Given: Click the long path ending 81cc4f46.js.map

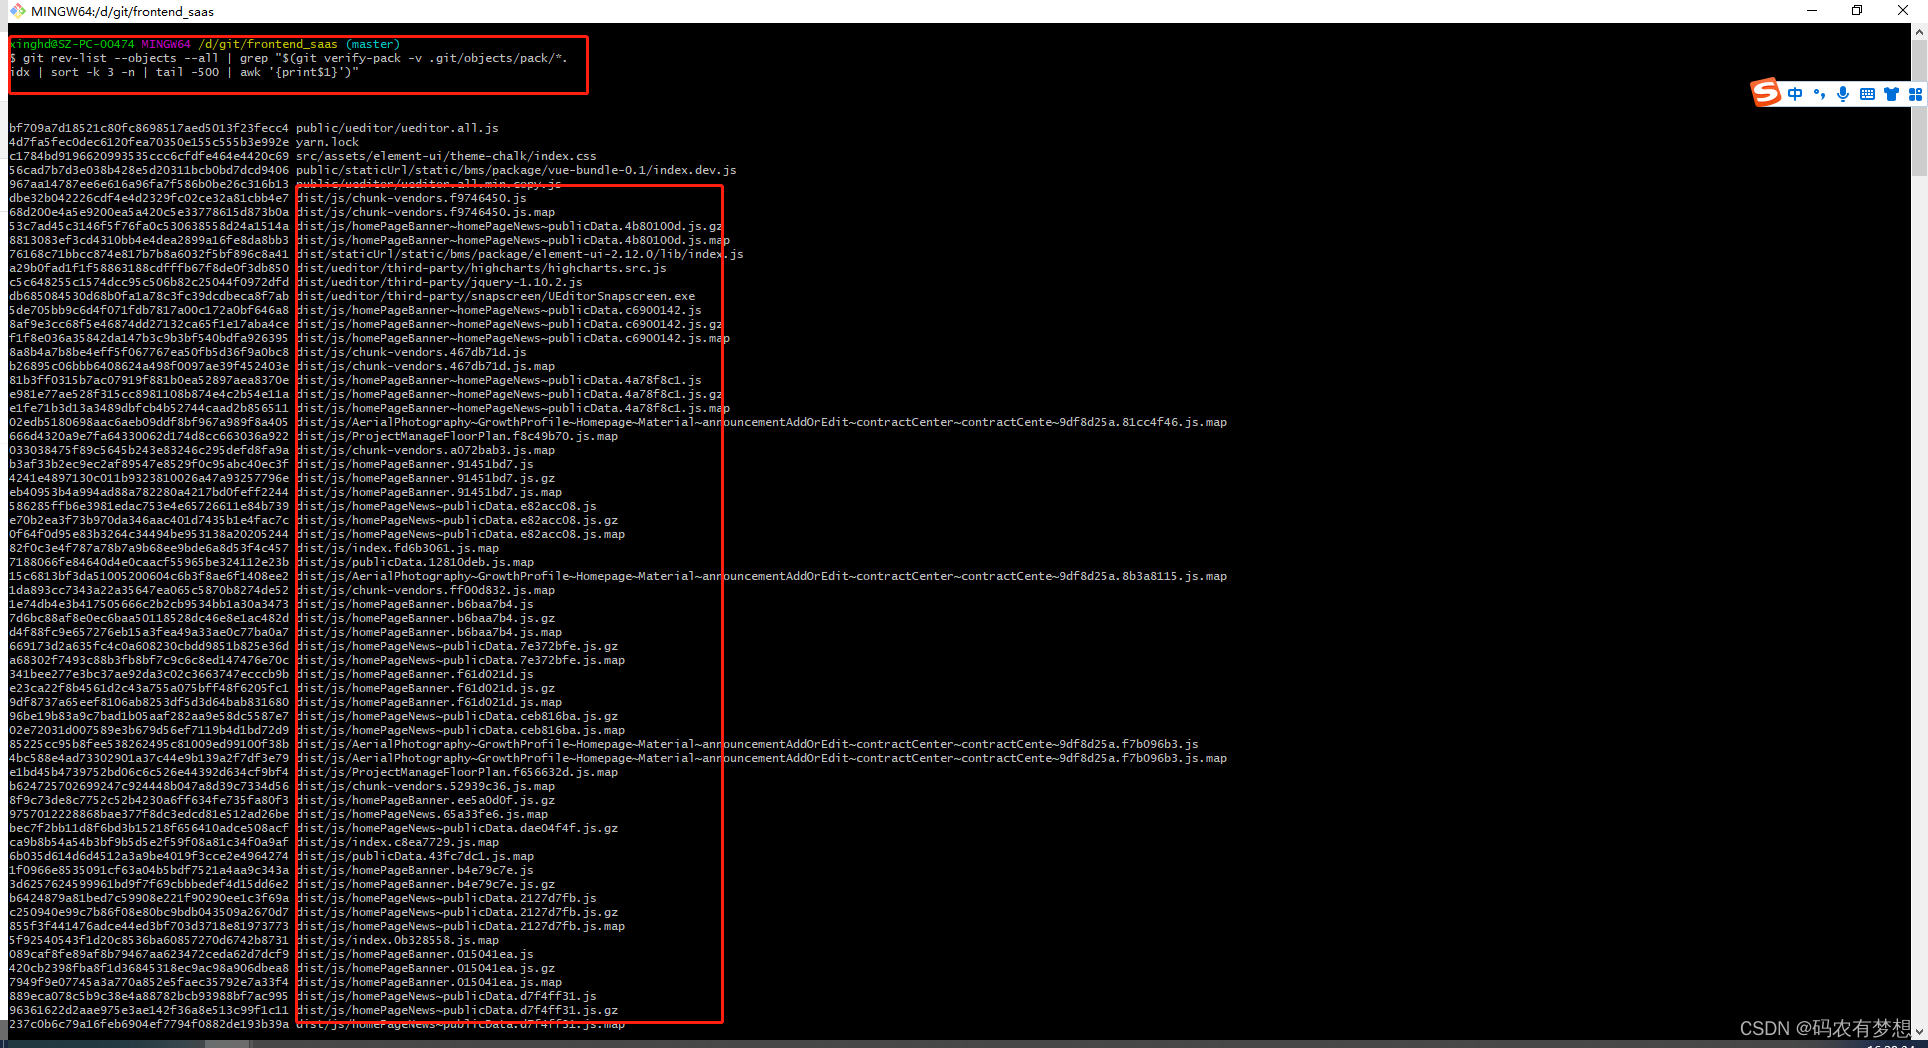Looking at the screenshot, I should [x=761, y=422].
